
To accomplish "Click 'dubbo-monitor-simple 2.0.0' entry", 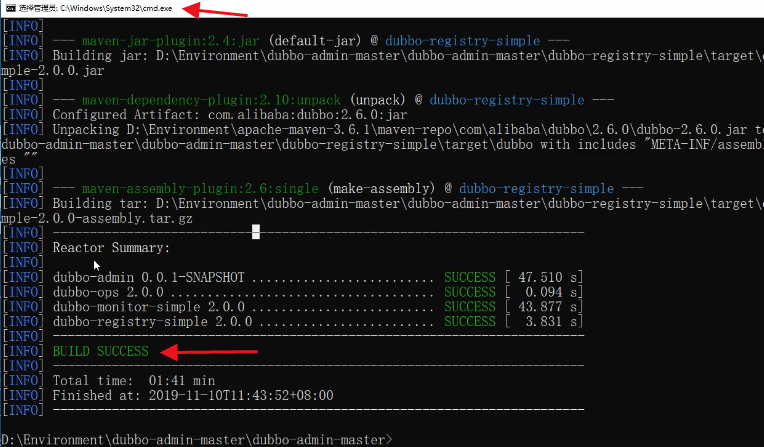I will point(149,307).
